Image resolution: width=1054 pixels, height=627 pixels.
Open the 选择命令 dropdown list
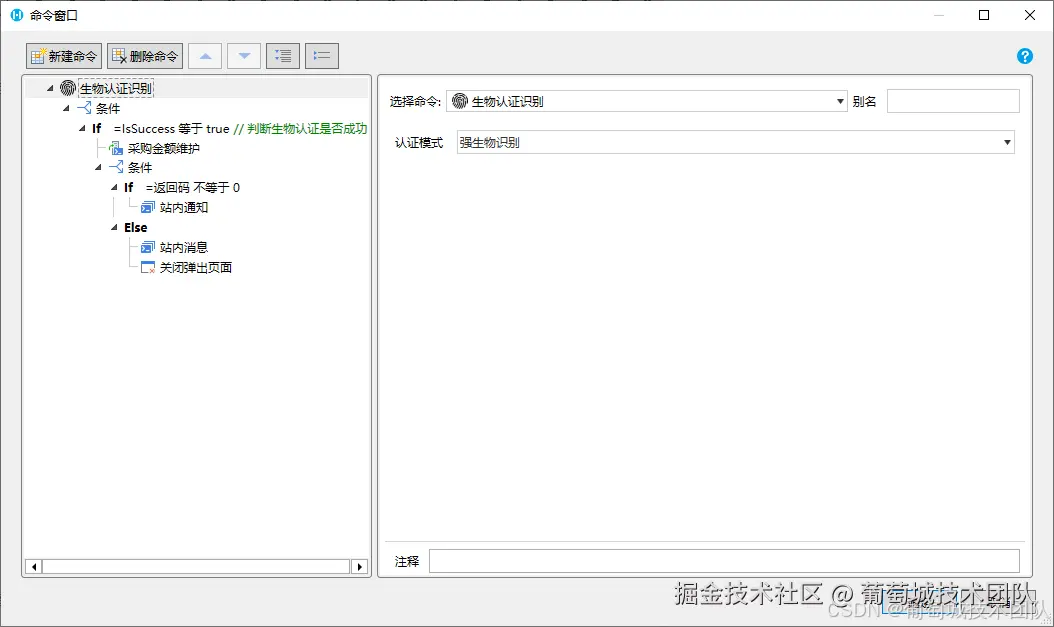840,100
